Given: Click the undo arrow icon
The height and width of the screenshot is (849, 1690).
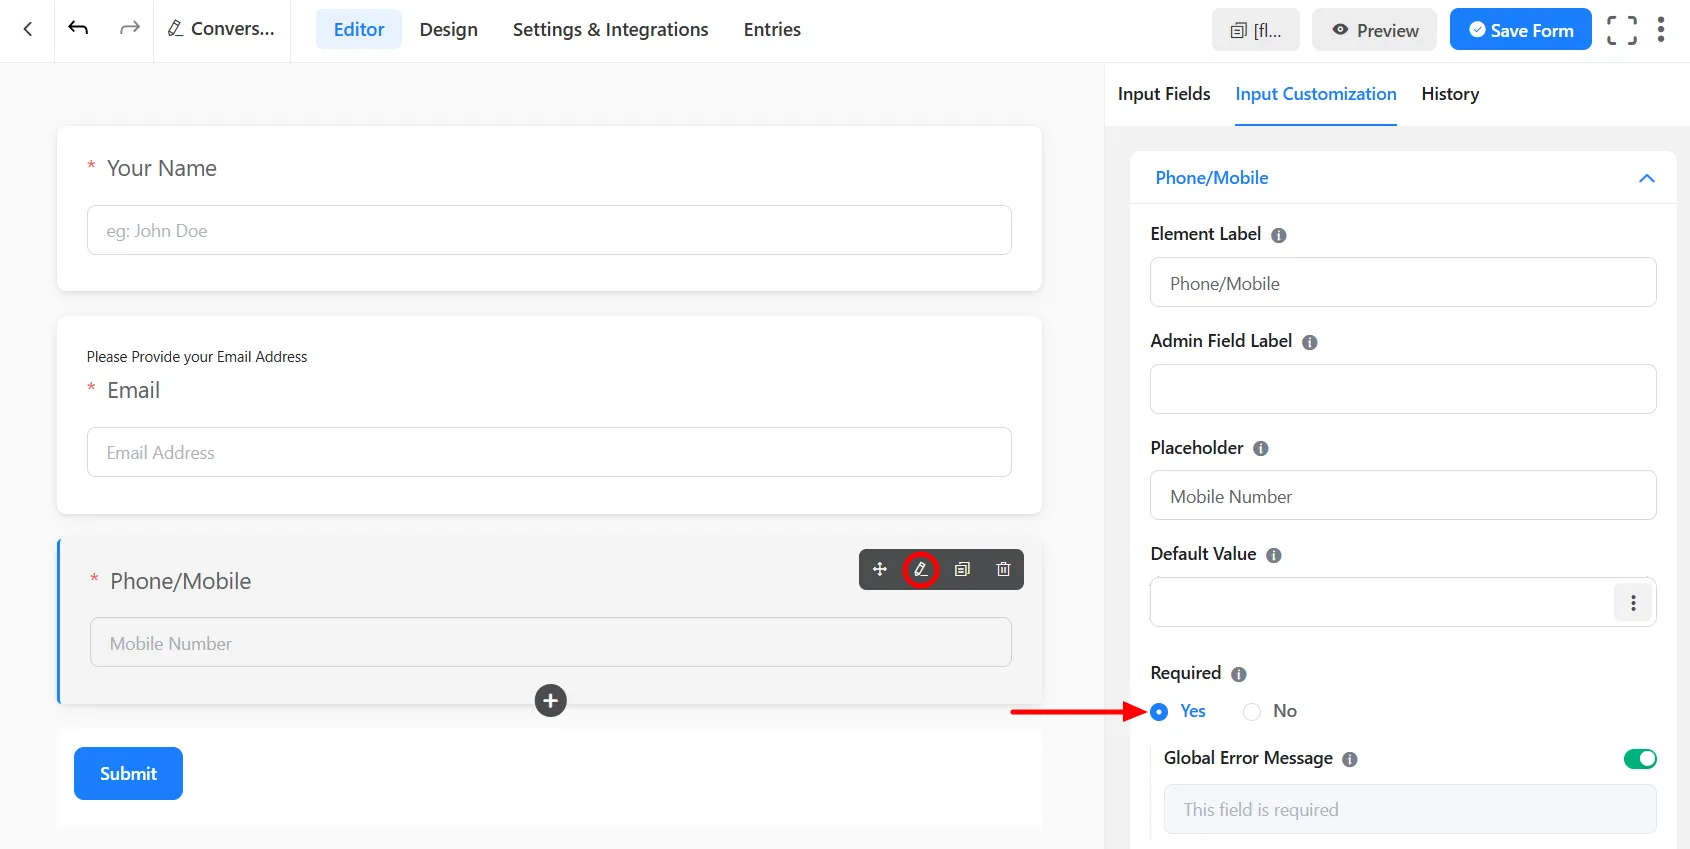Looking at the screenshot, I should coord(78,29).
